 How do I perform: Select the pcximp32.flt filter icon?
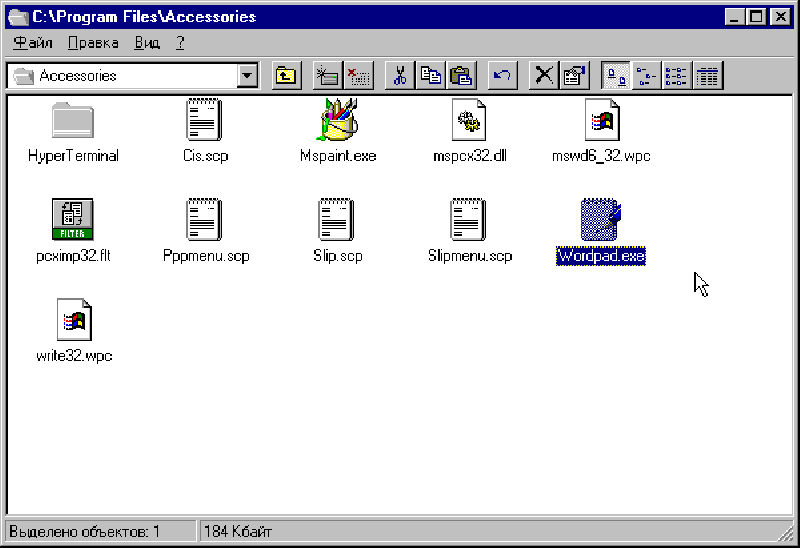[72, 219]
